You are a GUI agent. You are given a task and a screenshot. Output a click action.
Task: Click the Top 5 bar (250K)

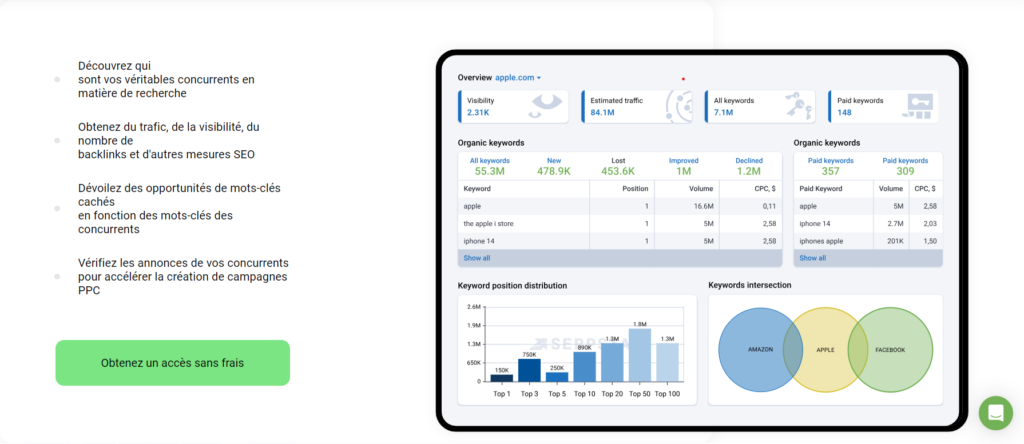click(557, 377)
